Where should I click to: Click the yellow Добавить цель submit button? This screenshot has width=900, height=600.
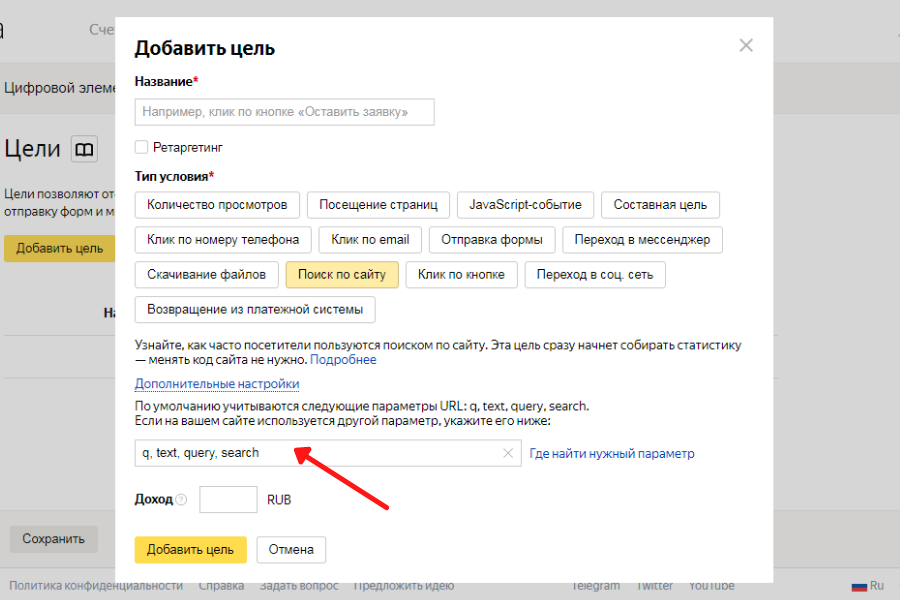(190, 549)
